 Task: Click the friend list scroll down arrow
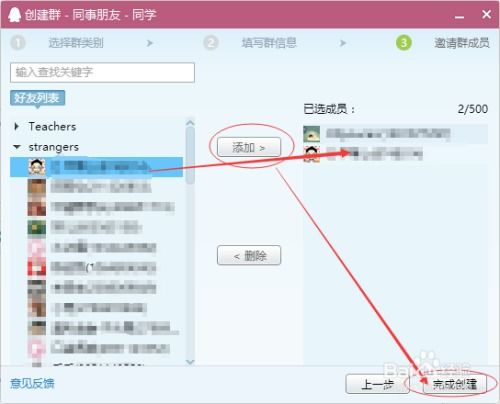pyautogui.click(x=190, y=362)
